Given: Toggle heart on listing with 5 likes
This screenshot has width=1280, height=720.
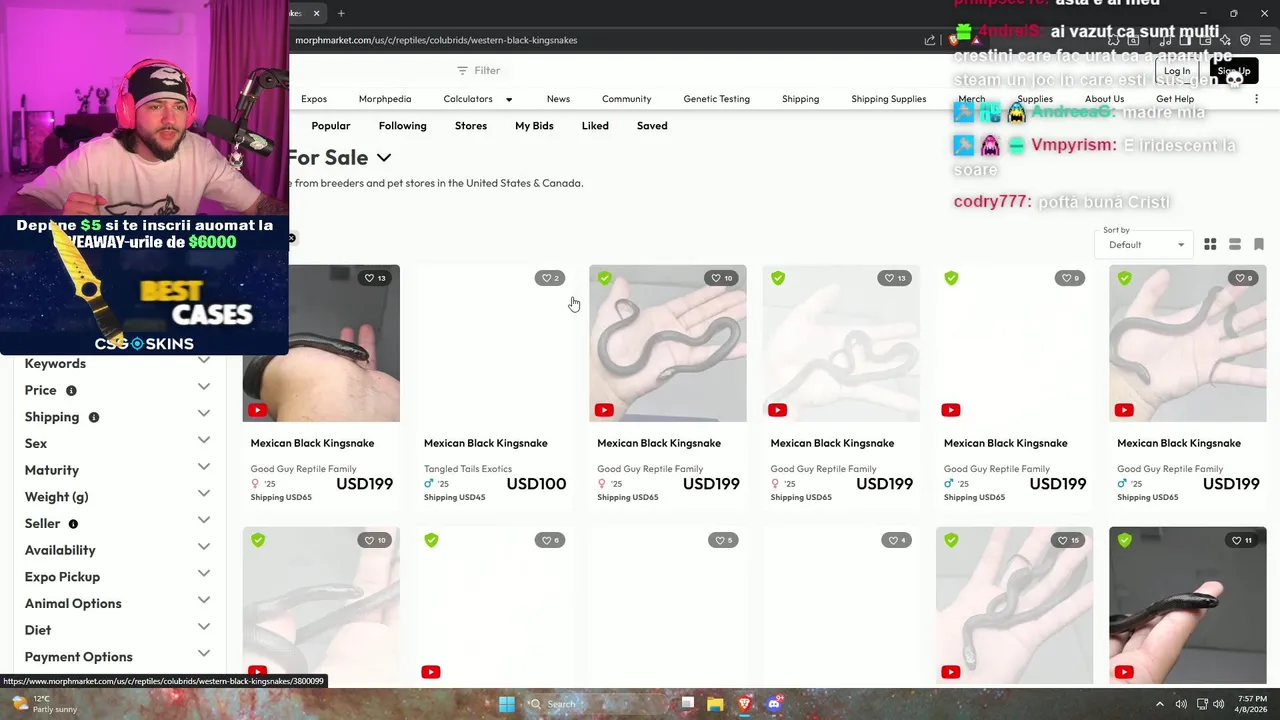Looking at the screenshot, I should click(x=723, y=540).
